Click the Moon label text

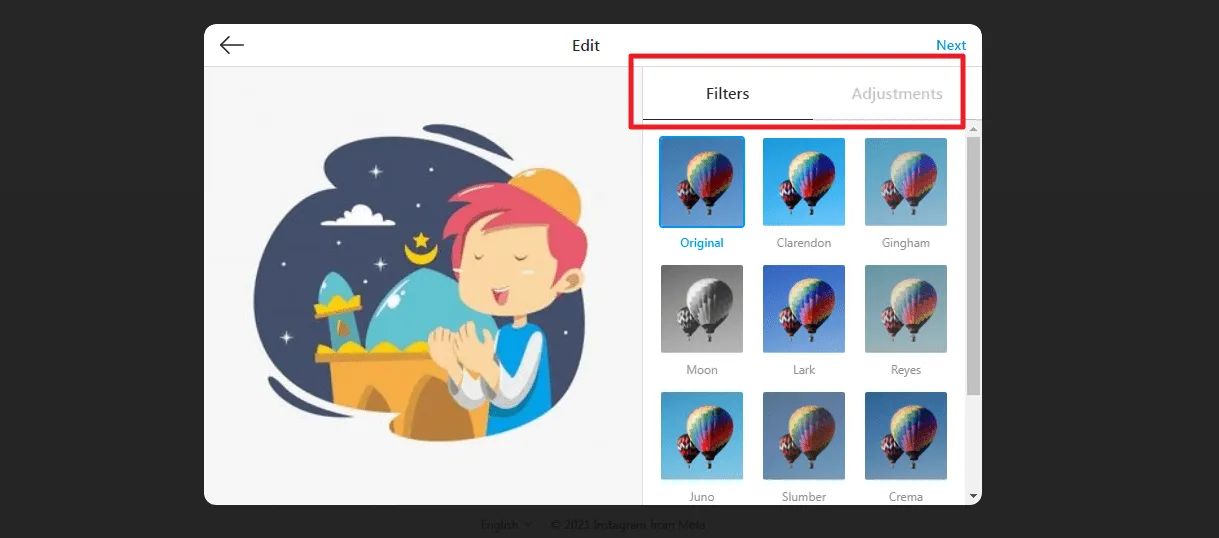click(x=702, y=370)
